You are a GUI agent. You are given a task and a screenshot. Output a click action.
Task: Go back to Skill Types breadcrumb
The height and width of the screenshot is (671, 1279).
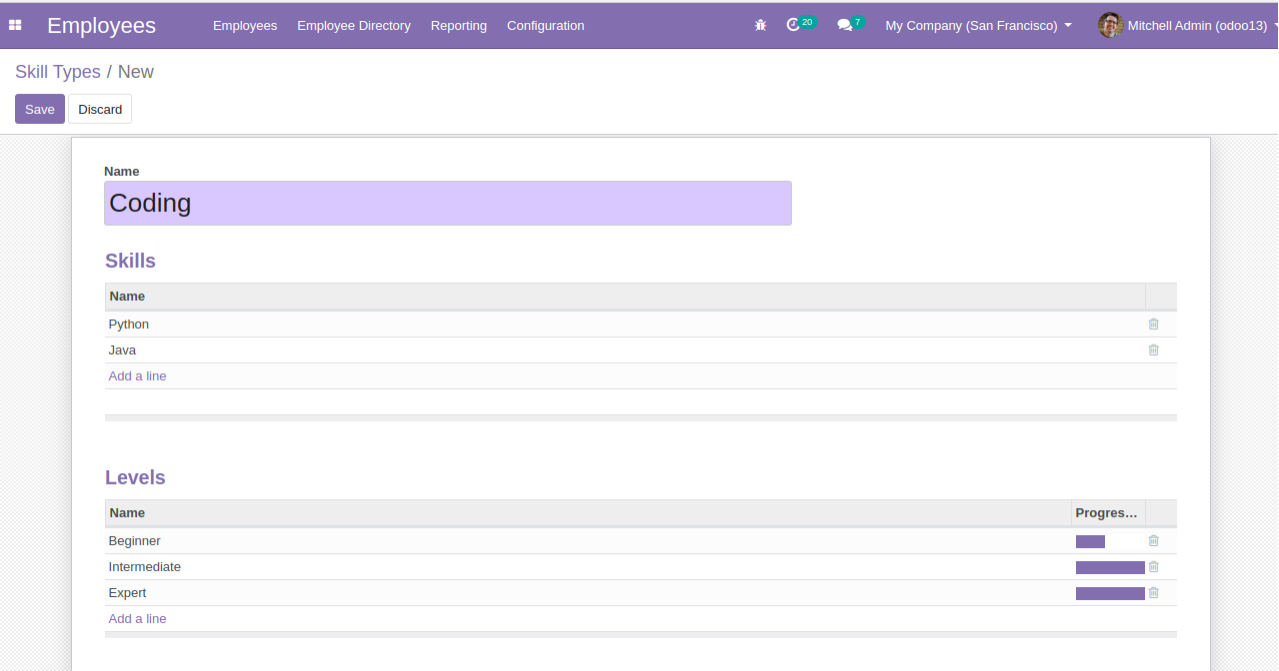click(58, 72)
